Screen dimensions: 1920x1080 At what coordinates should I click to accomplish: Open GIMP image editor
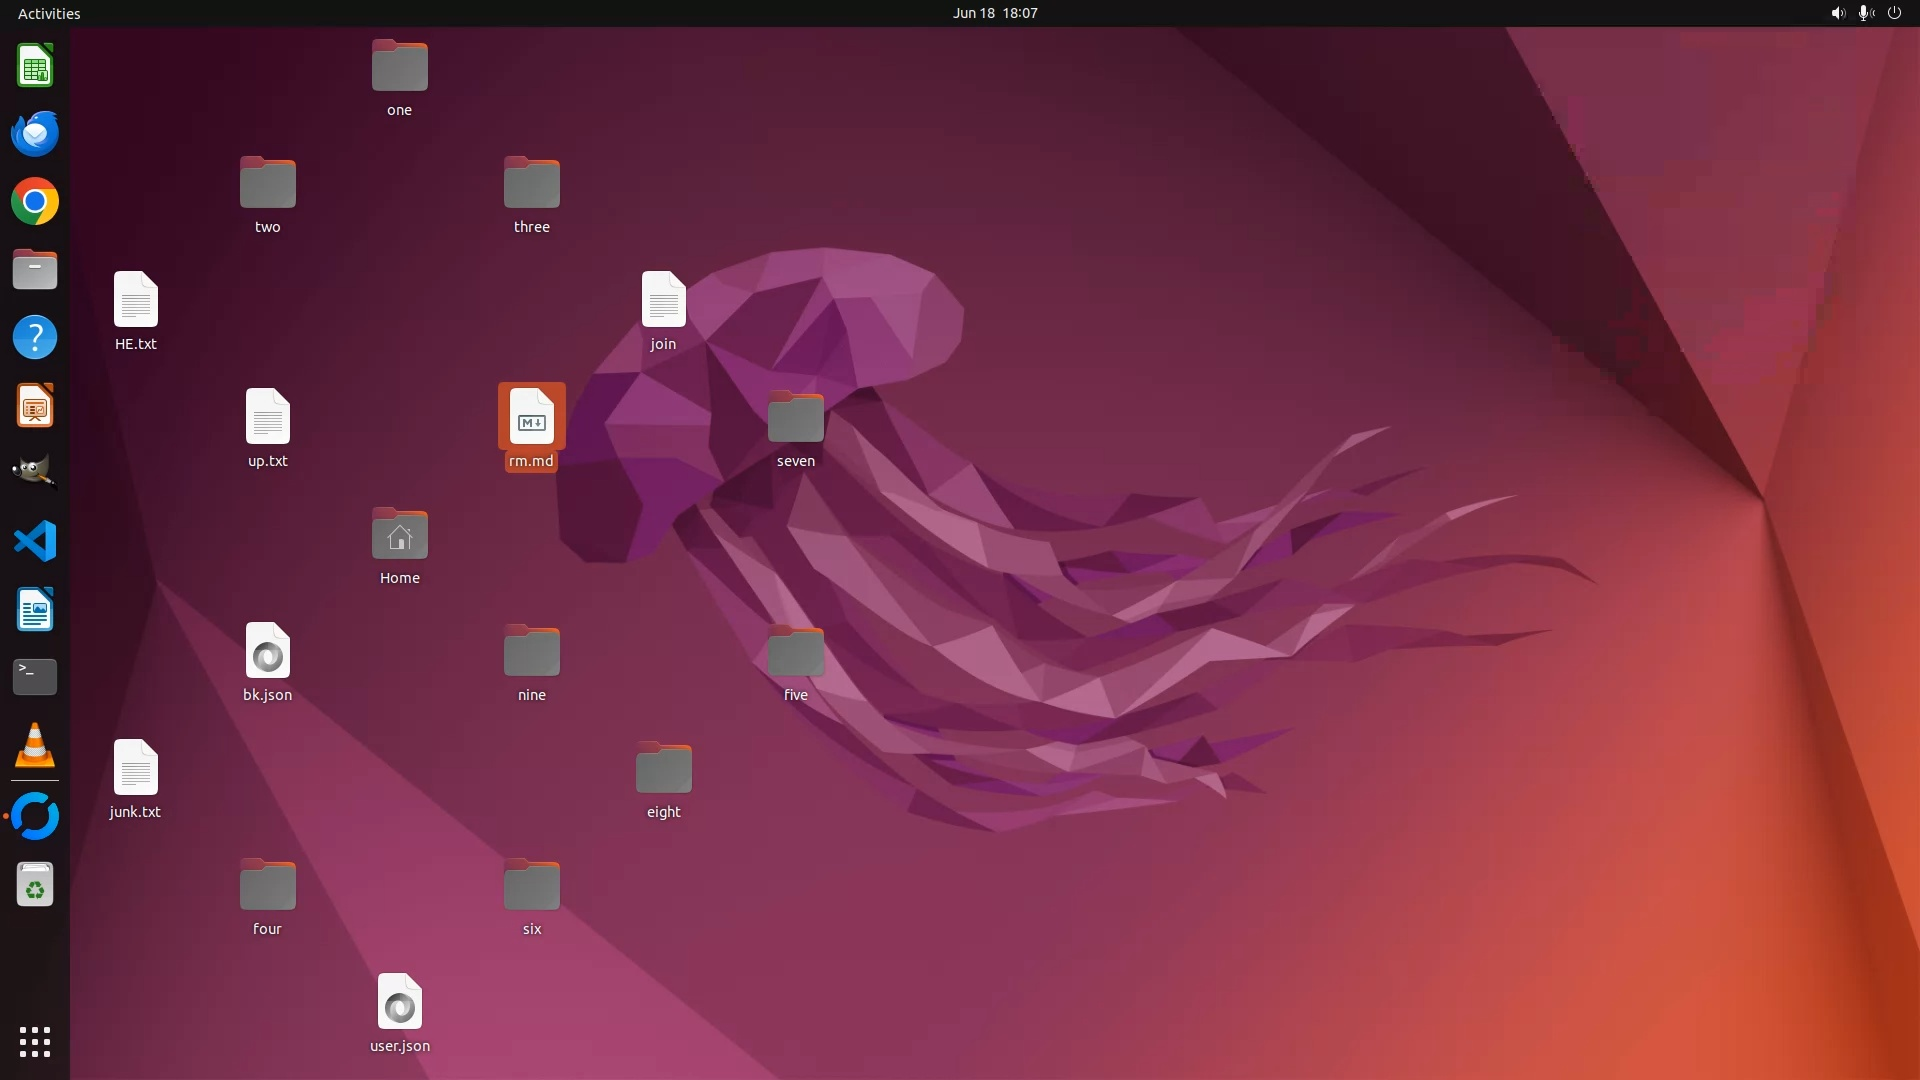click(x=35, y=473)
